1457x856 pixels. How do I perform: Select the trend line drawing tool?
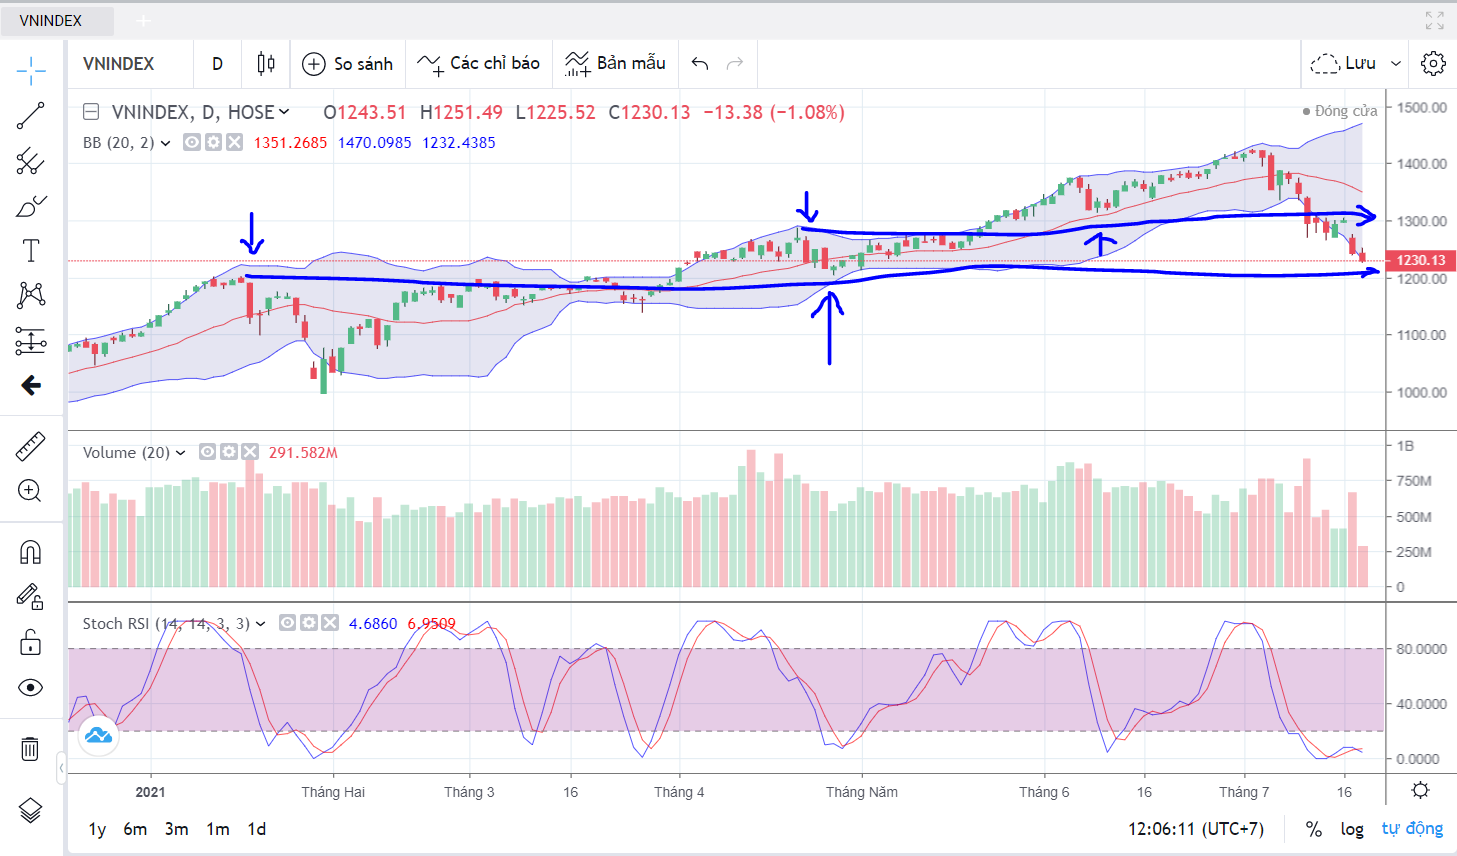coord(31,116)
